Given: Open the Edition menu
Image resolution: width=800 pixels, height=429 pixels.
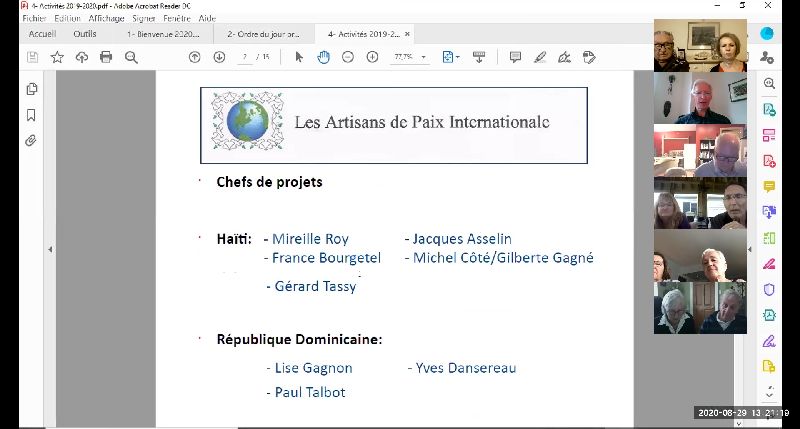Looking at the screenshot, I should [67, 18].
